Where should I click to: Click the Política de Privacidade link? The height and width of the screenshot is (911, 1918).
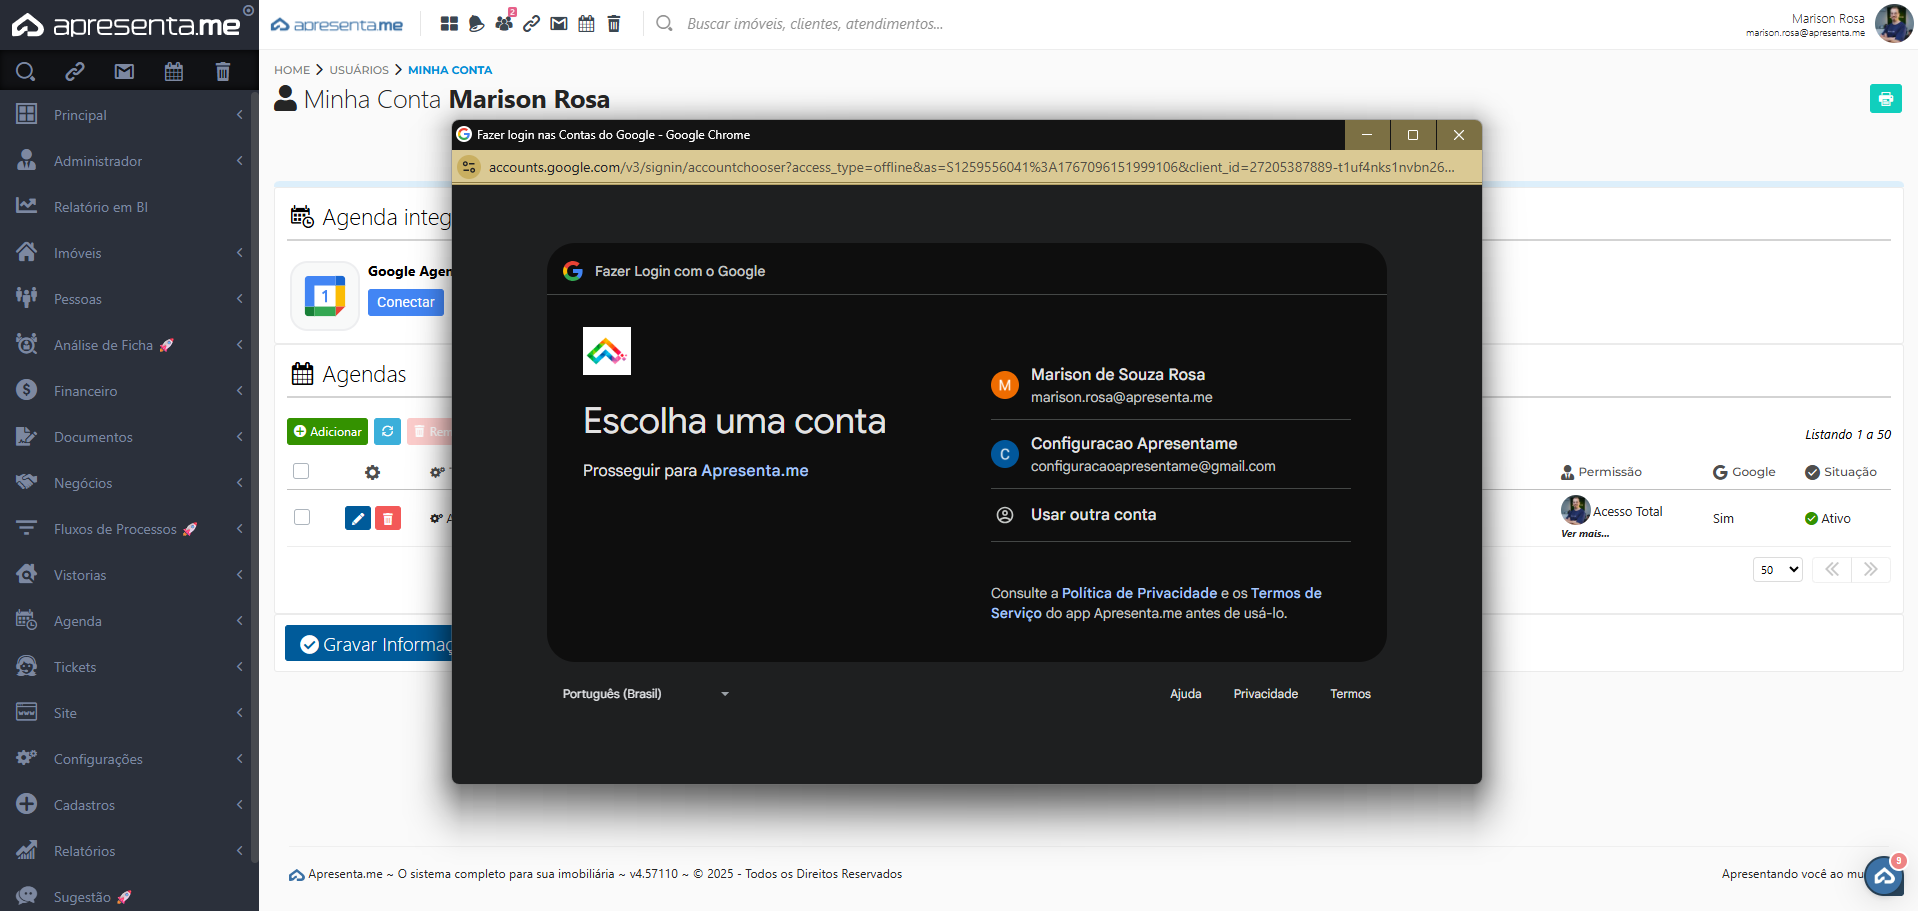coord(1139,593)
